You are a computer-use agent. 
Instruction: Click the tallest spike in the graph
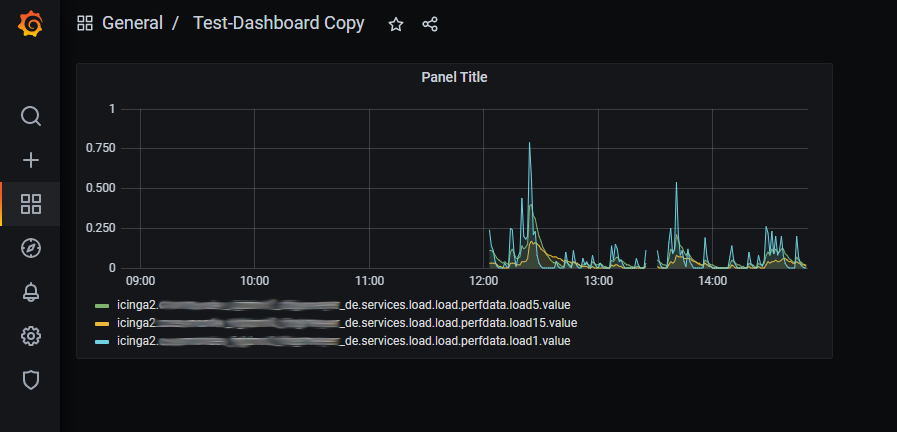tap(529, 146)
